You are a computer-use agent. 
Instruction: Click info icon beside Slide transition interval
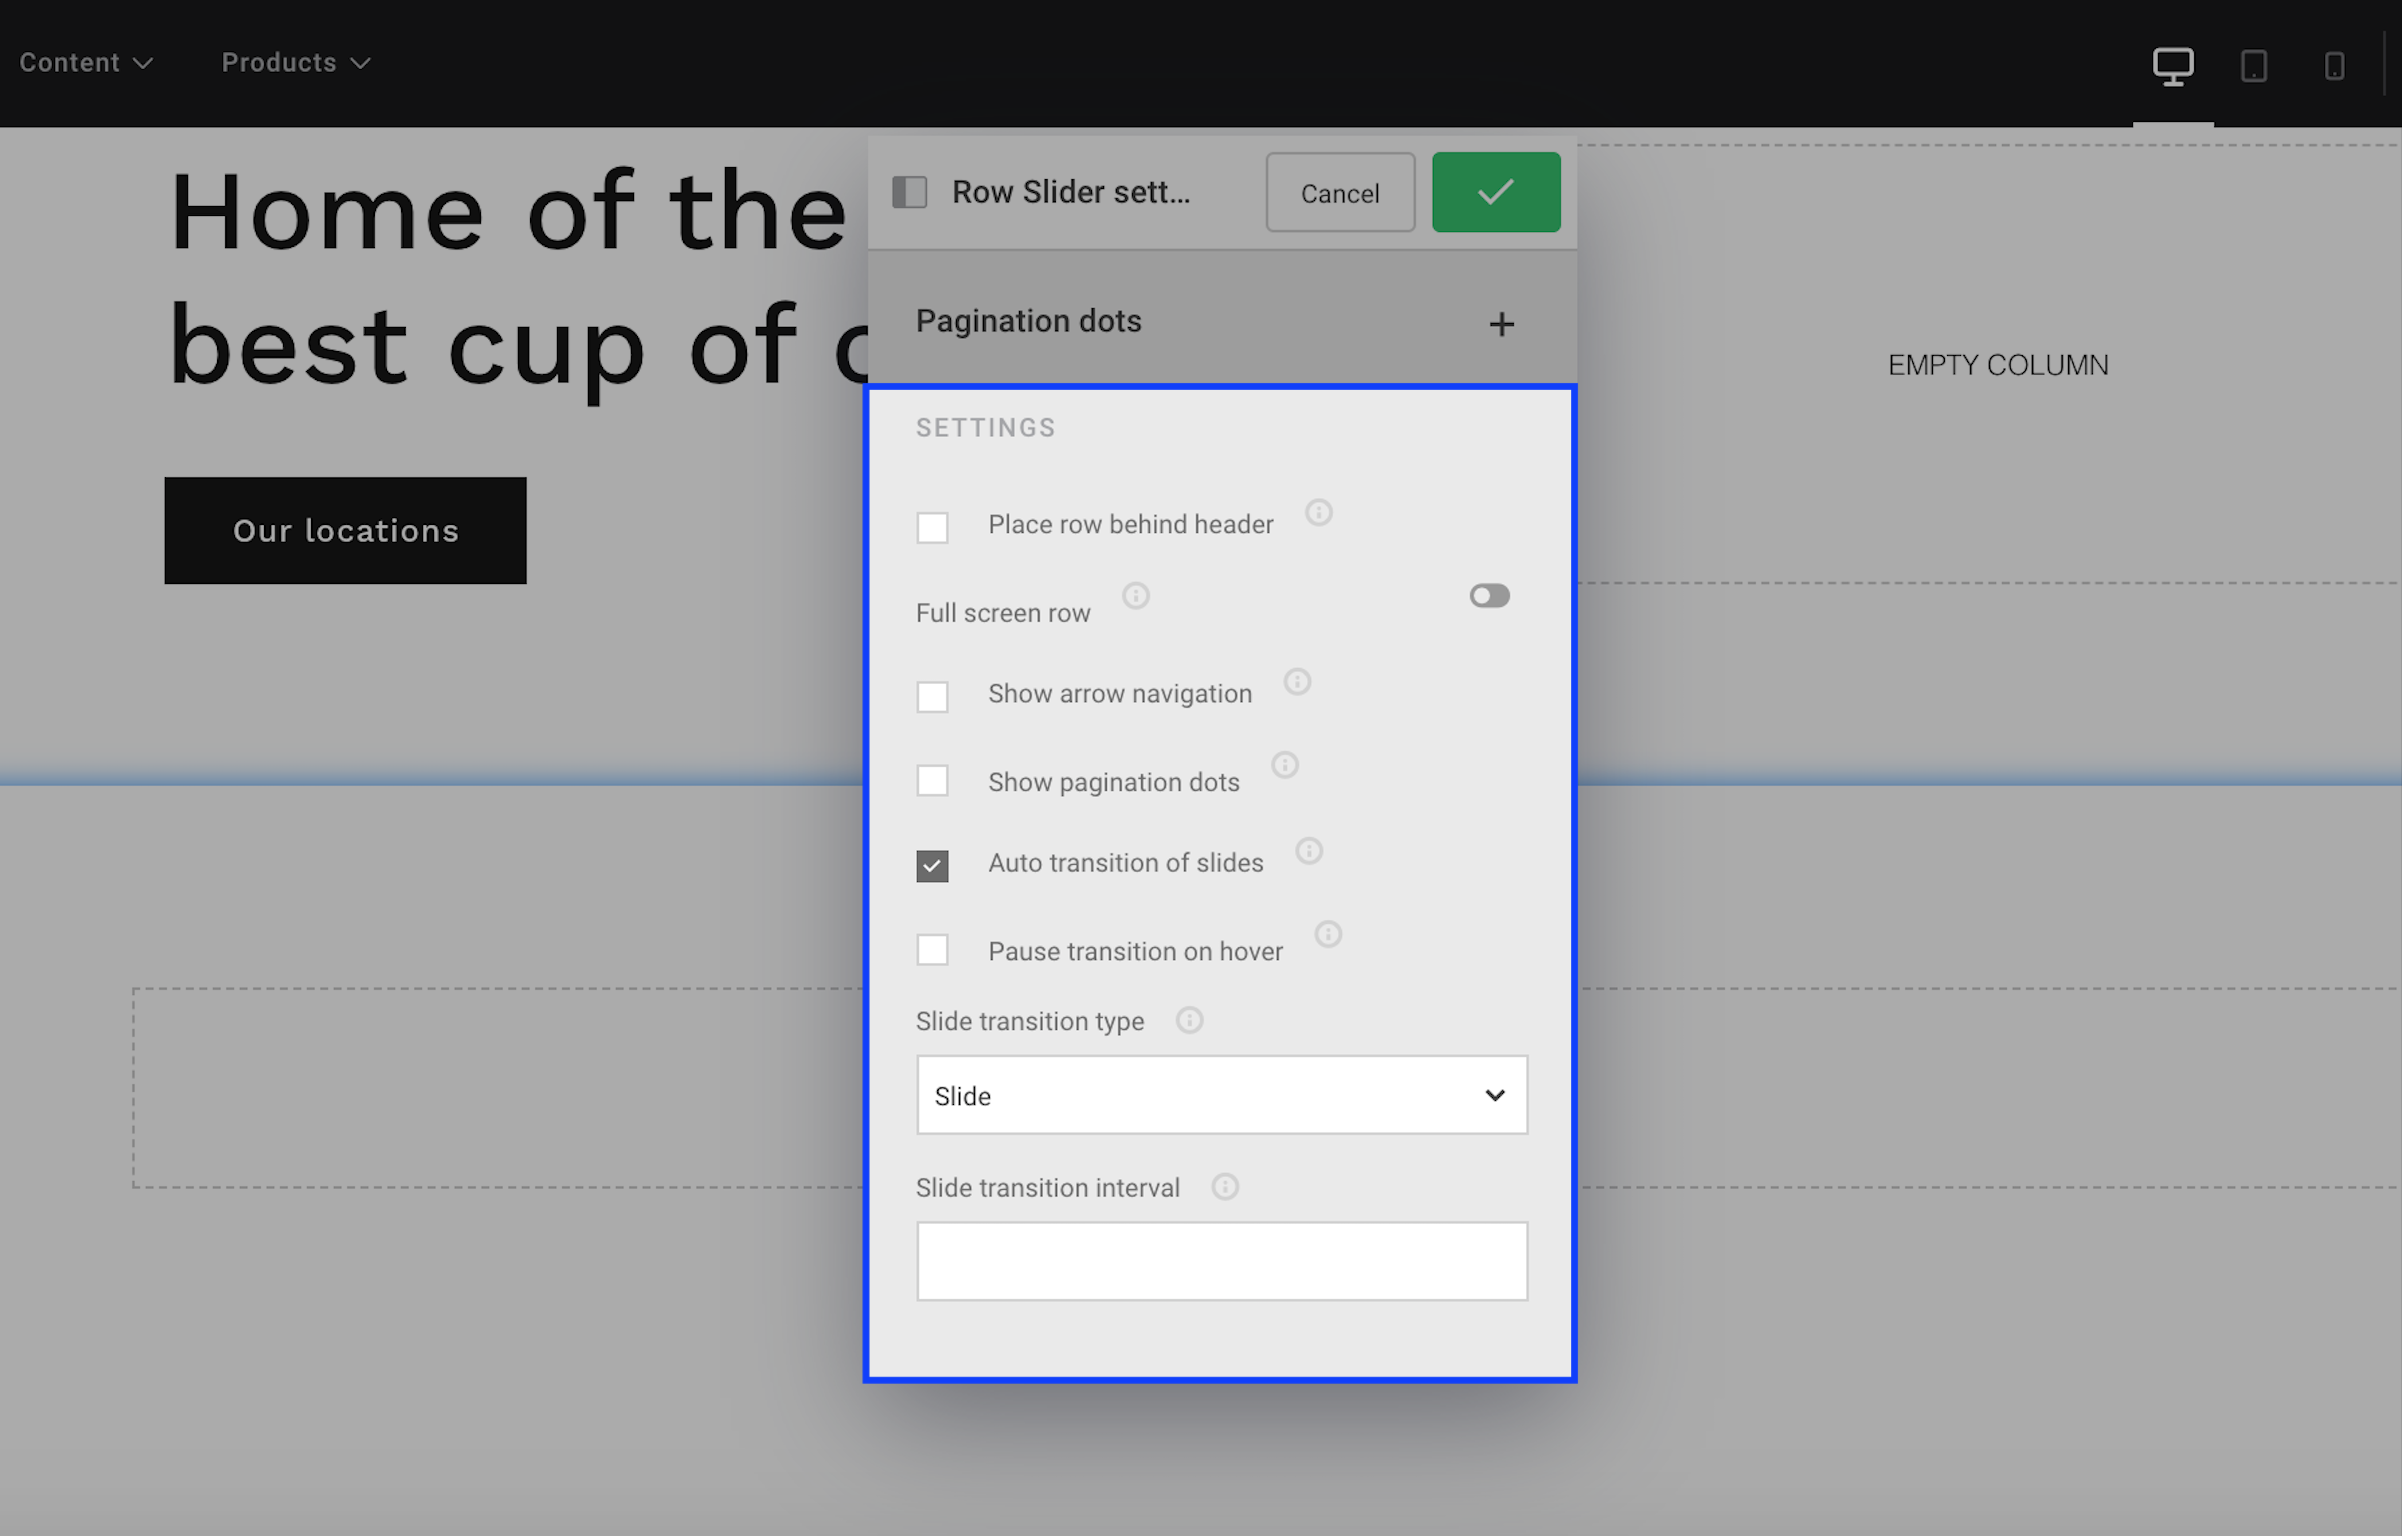click(x=1224, y=1187)
